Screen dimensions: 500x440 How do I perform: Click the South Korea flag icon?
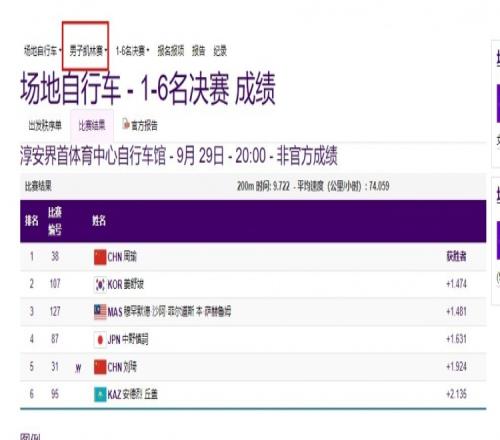tap(100, 284)
